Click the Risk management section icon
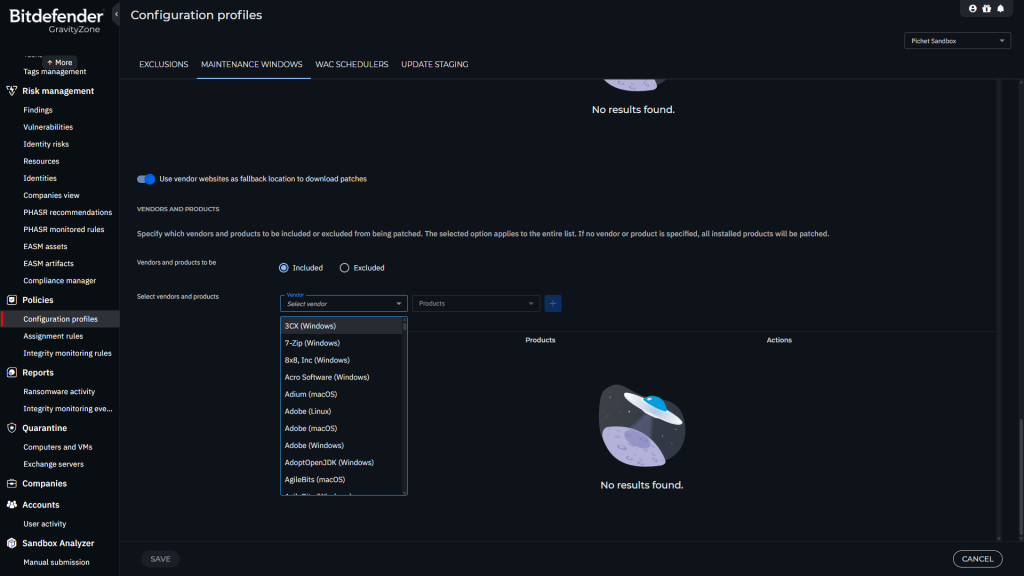 [x=12, y=91]
